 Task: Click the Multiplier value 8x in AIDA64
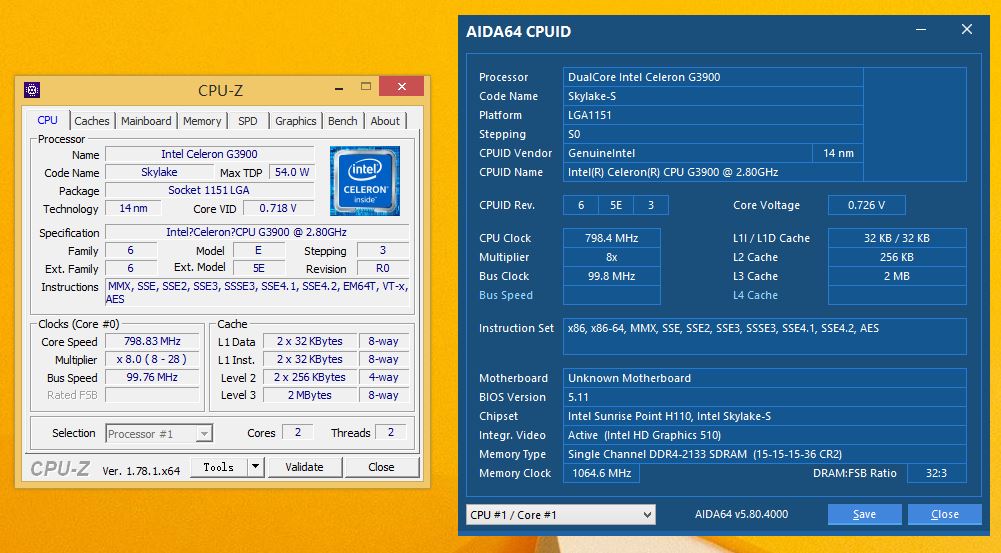(x=612, y=257)
